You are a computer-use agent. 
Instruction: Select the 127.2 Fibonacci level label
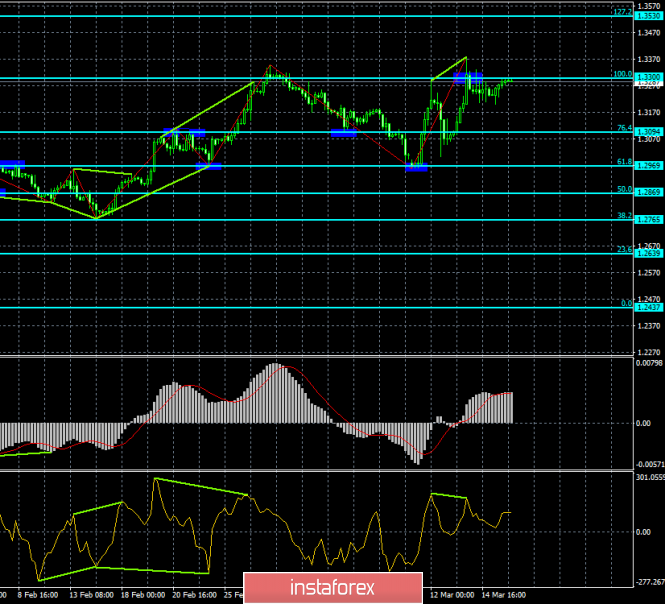[623, 12]
